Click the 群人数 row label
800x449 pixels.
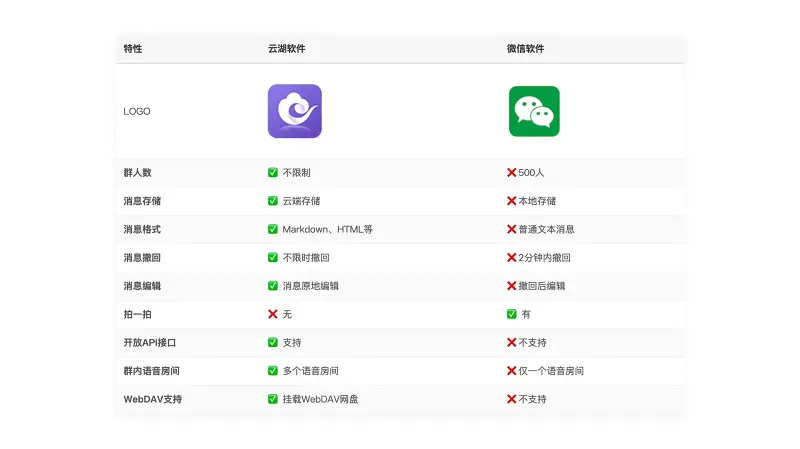coord(137,172)
